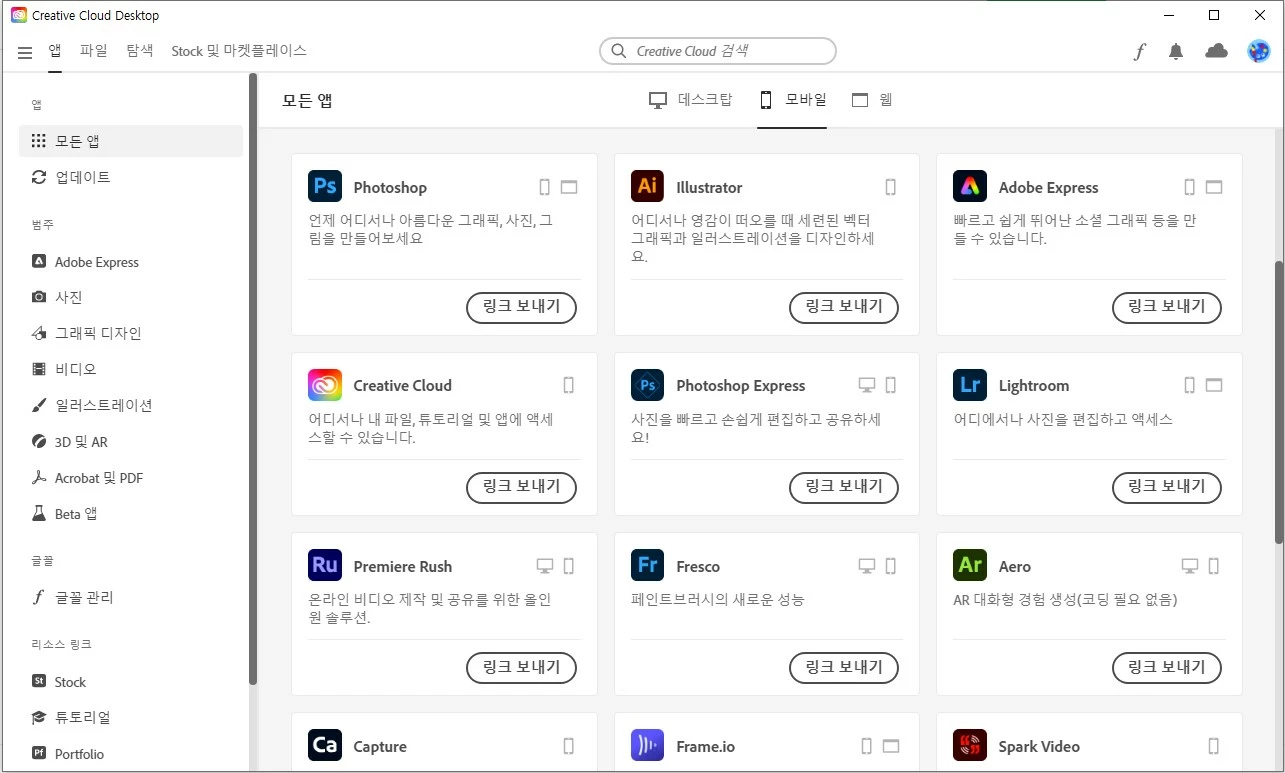
Task: Click the Spark Video app title text
Action: pos(1039,746)
